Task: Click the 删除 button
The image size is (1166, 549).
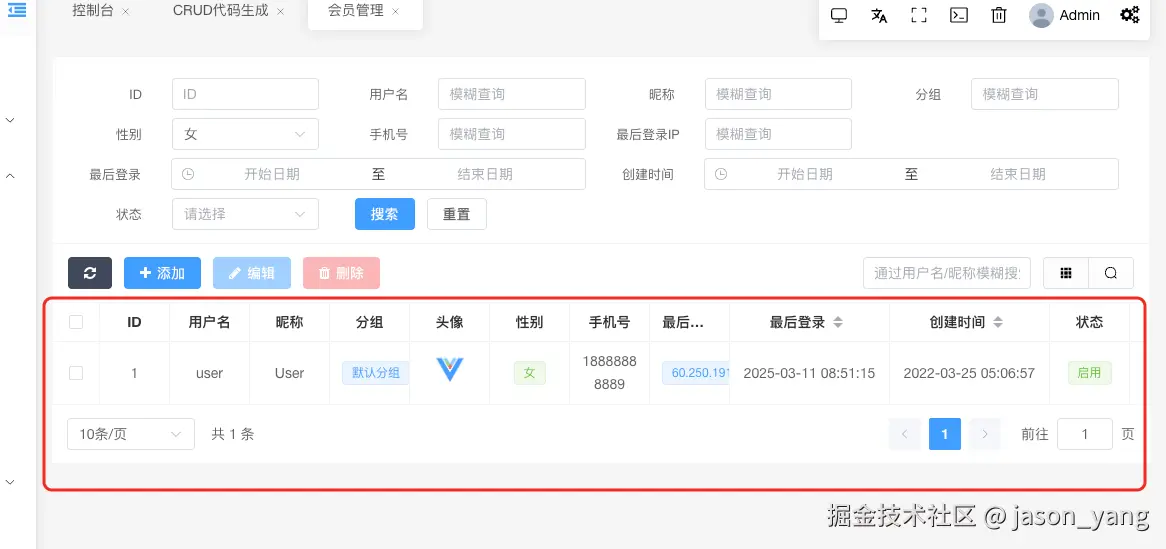Action: tap(341, 273)
